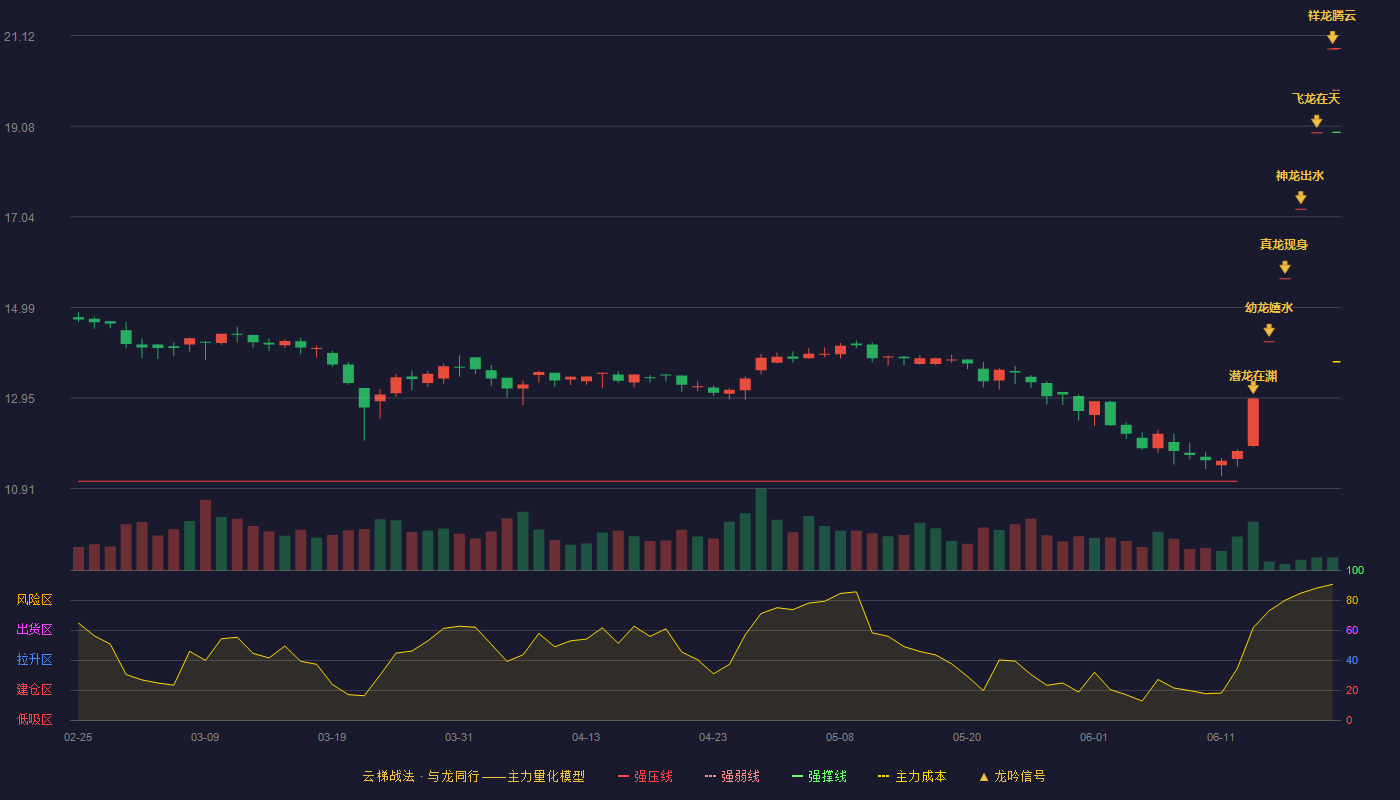Screen dimensions: 1400x800
Task: Click the 飞龙在天 signal arrow marker
Action: click(1316, 121)
